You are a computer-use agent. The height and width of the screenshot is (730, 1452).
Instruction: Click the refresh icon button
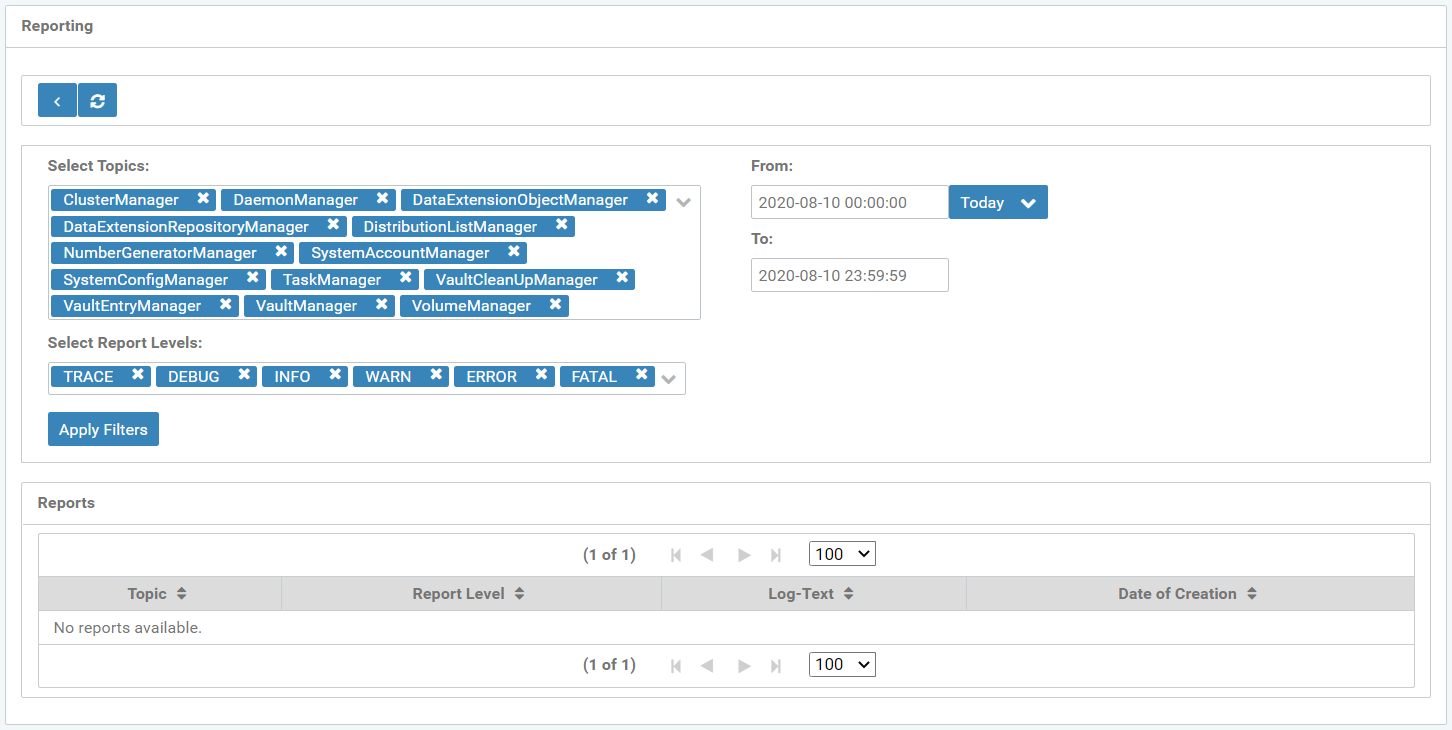coord(97,100)
